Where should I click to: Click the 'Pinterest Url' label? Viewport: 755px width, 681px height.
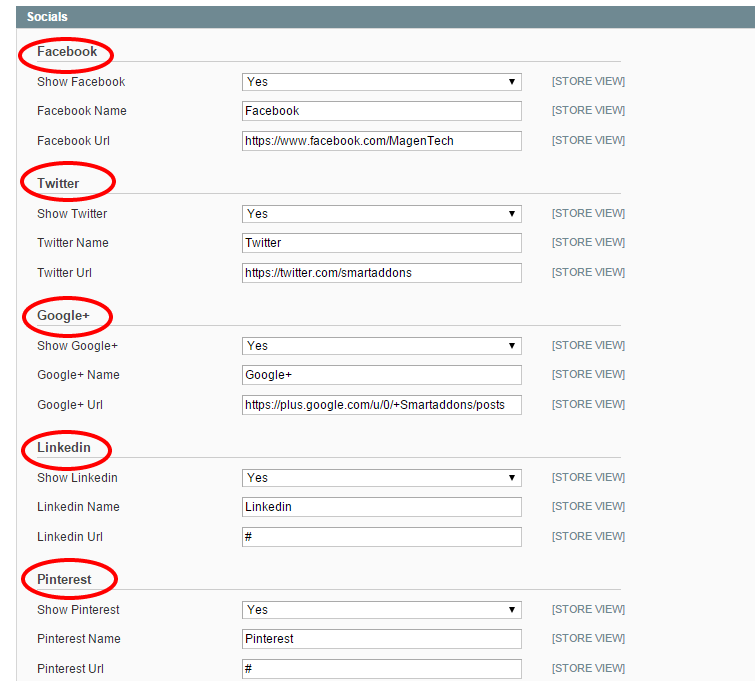point(70,668)
